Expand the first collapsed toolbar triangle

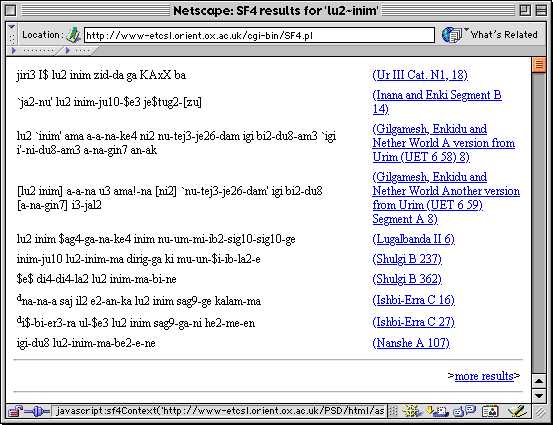pyautogui.click(x=14, y=50)
